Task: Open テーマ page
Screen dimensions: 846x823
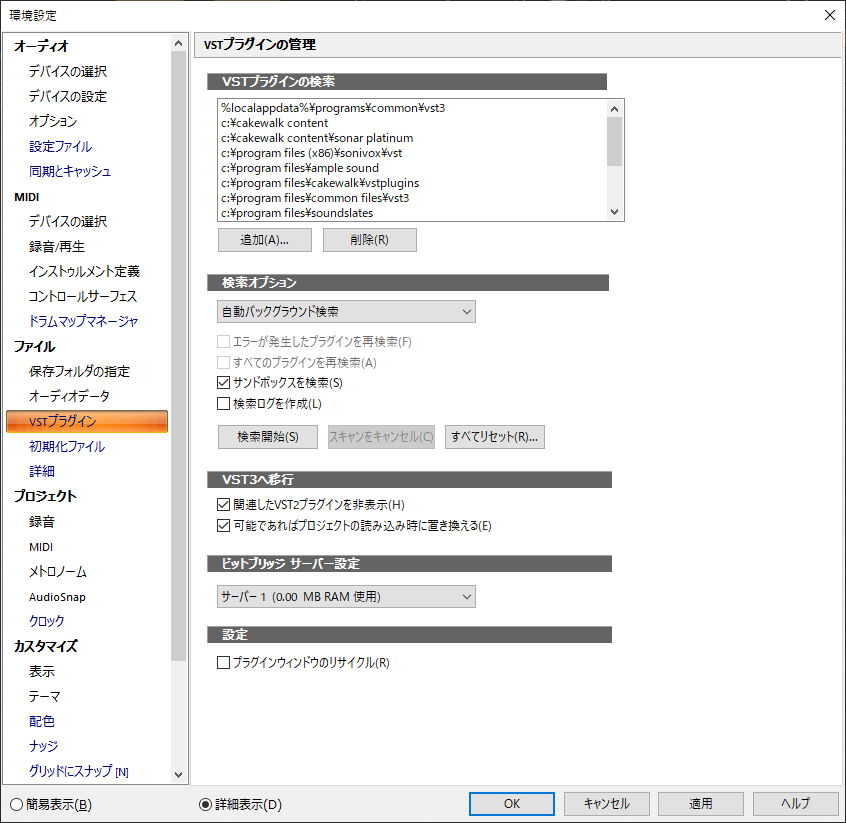Action: [44, 697]
